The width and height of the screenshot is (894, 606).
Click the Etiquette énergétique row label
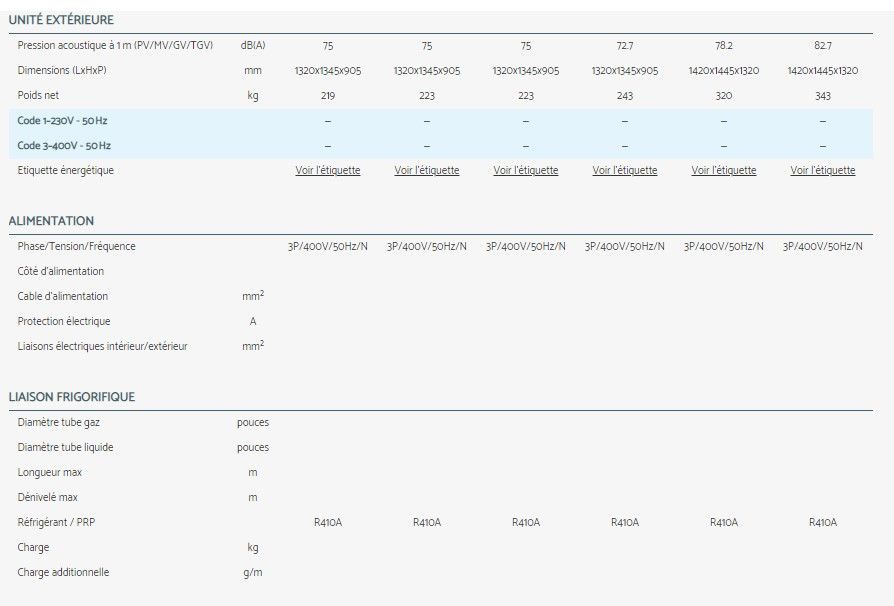66,171
